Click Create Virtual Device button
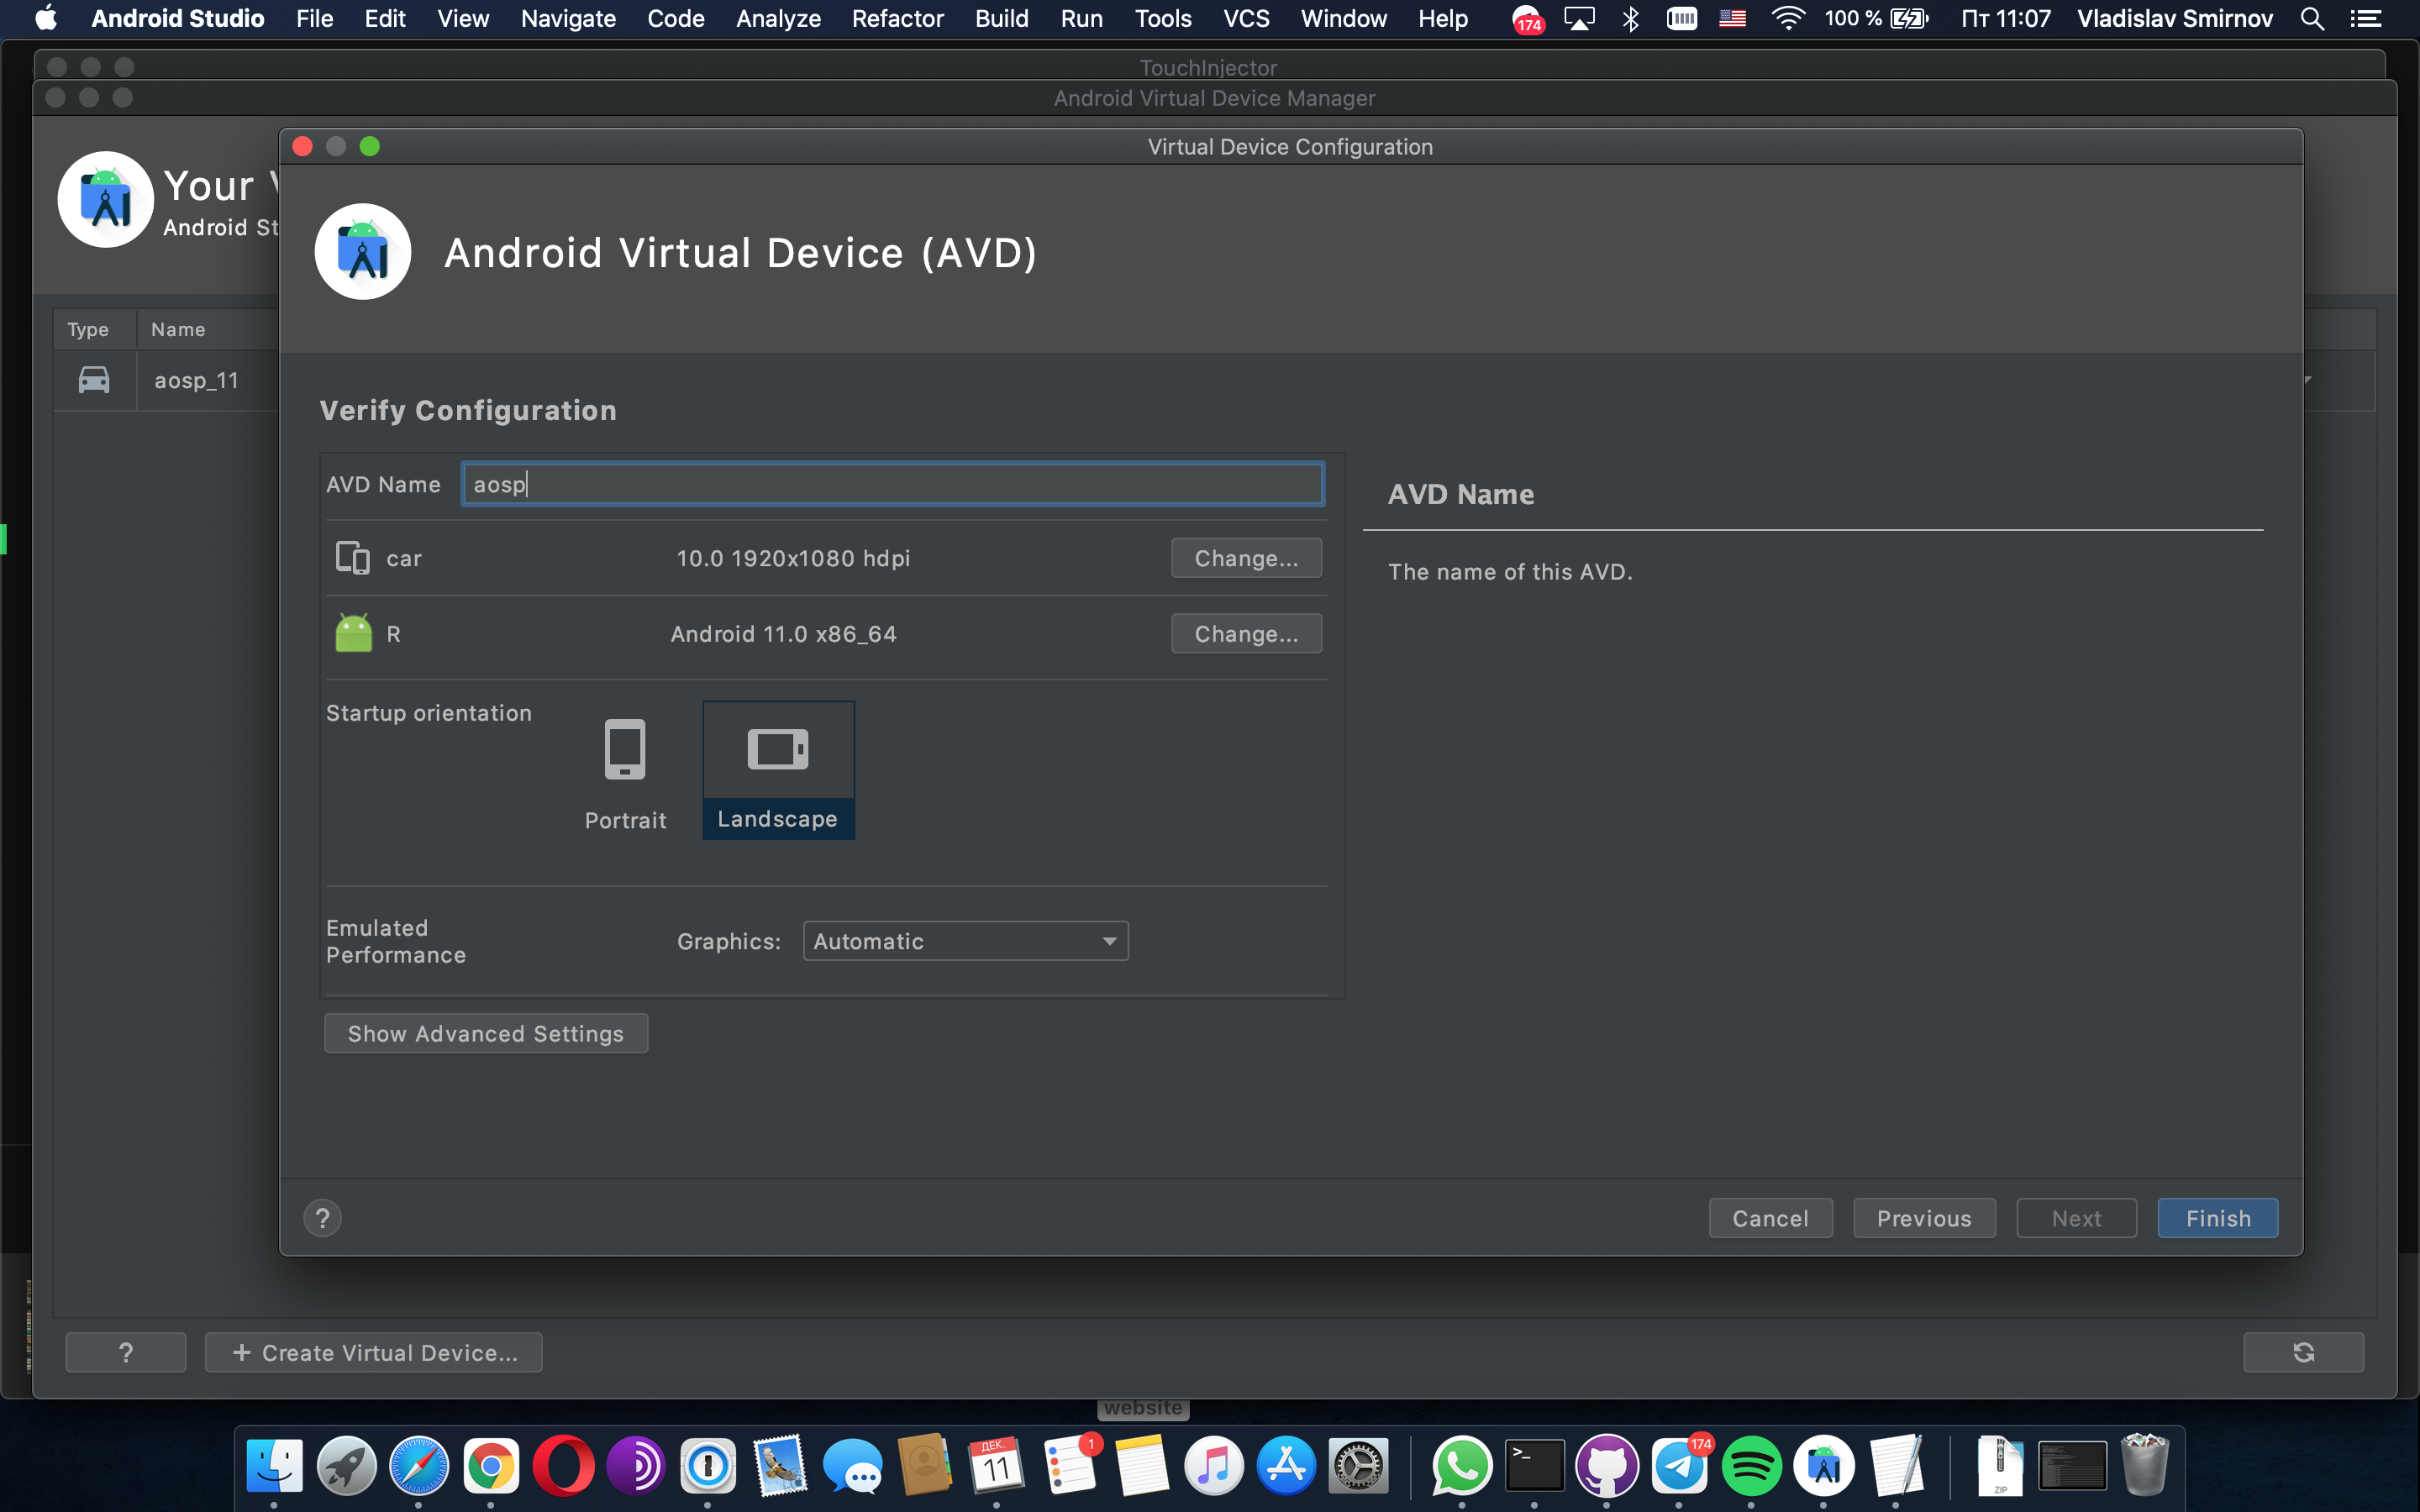2420x1512 pixels. pos(374,1352)
